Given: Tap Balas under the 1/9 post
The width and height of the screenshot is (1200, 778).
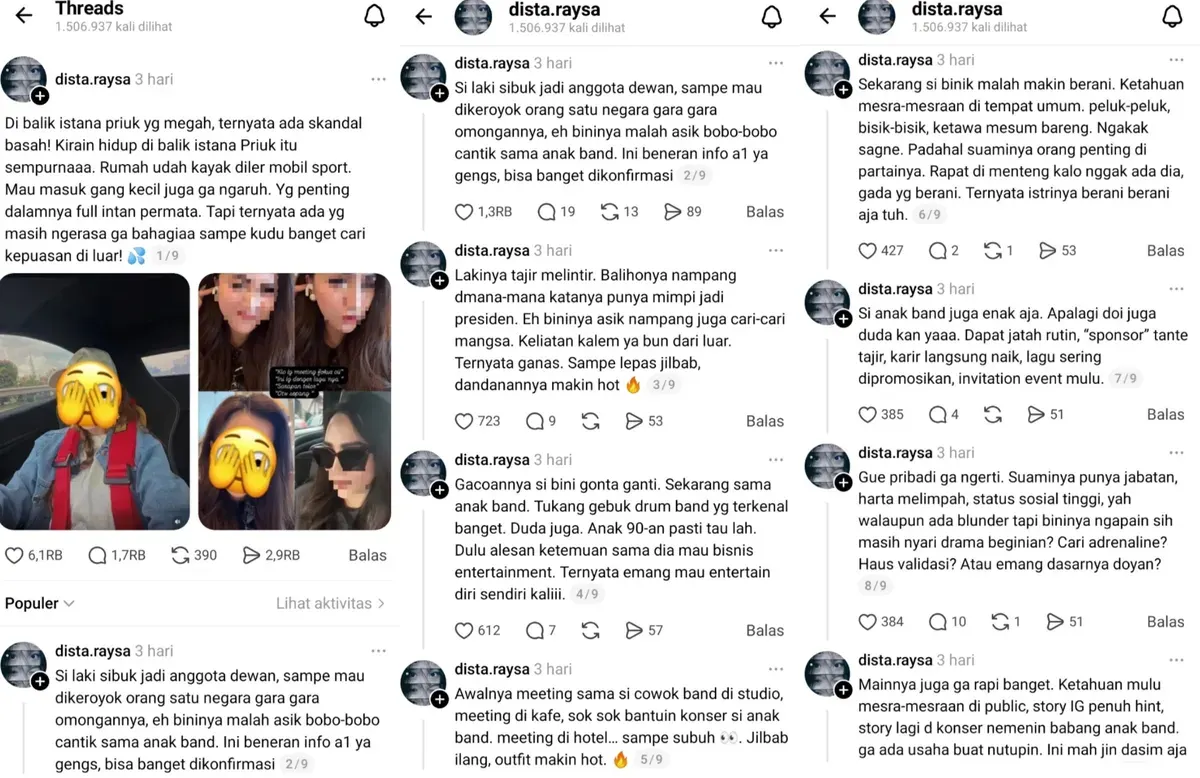Looking at the screenshot, I should click(x=367, y=555).
